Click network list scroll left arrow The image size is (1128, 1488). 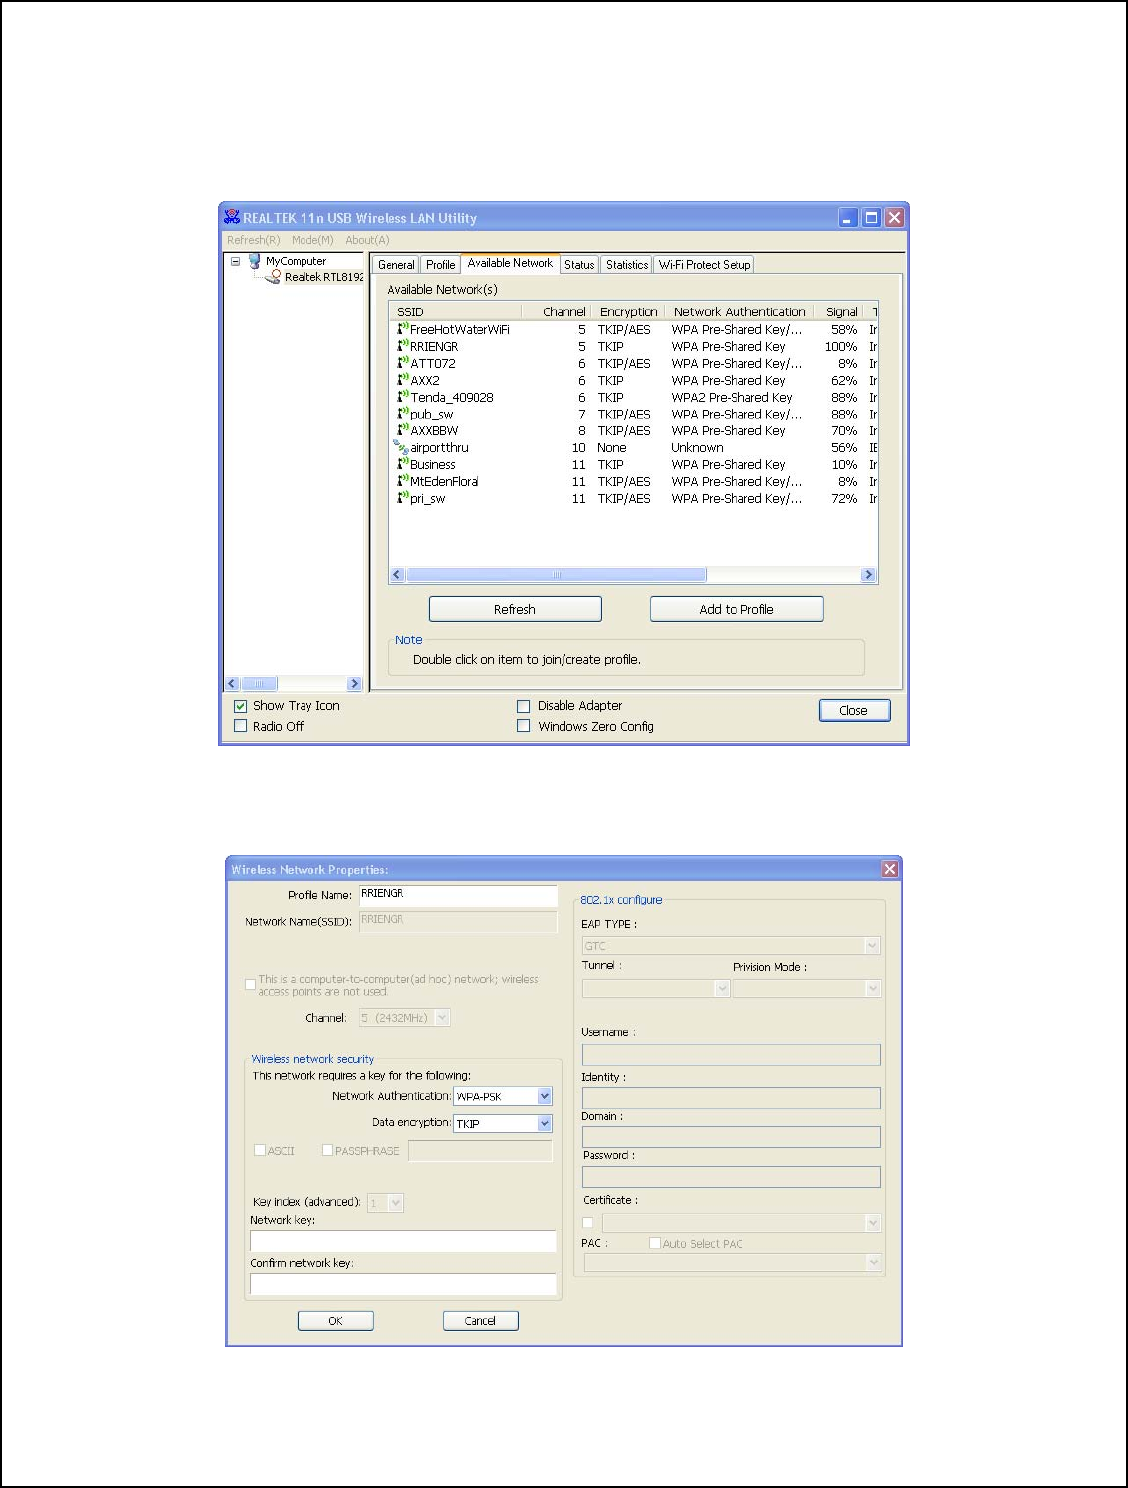(397, 575)
